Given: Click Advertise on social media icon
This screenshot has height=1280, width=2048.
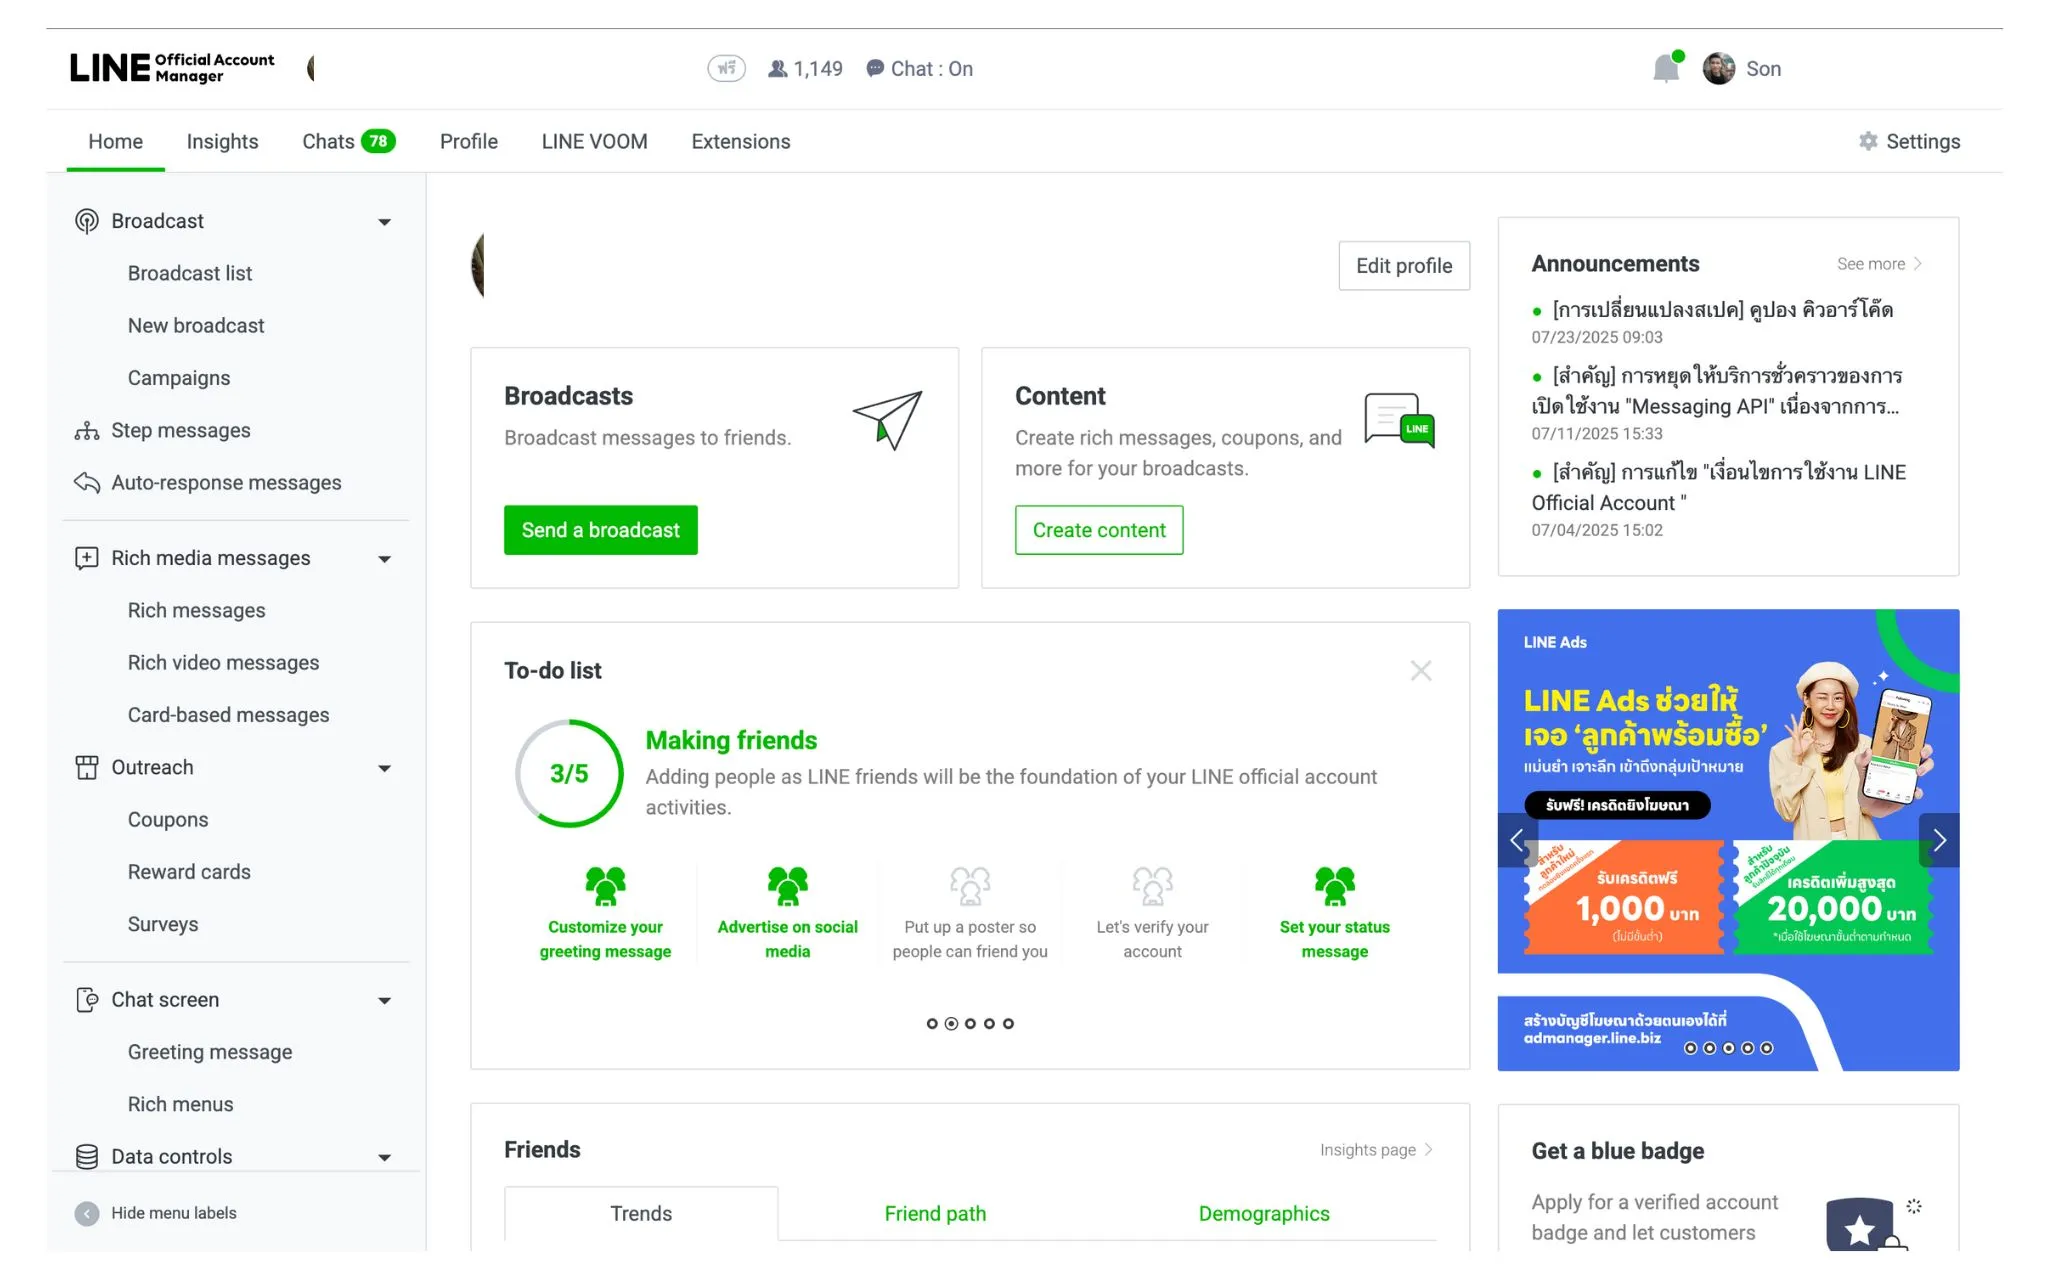Looking at the screenshot, I should click(x=787, y=885).
